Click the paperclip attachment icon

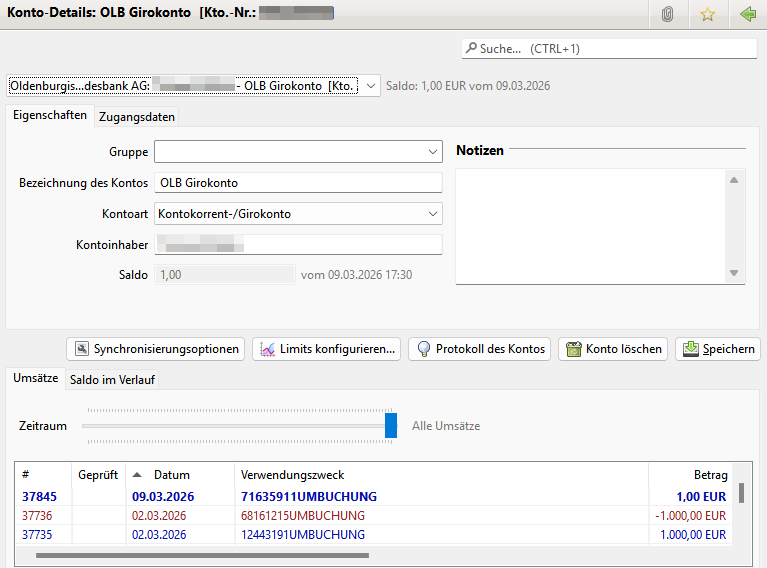click(x=668, y=15)
